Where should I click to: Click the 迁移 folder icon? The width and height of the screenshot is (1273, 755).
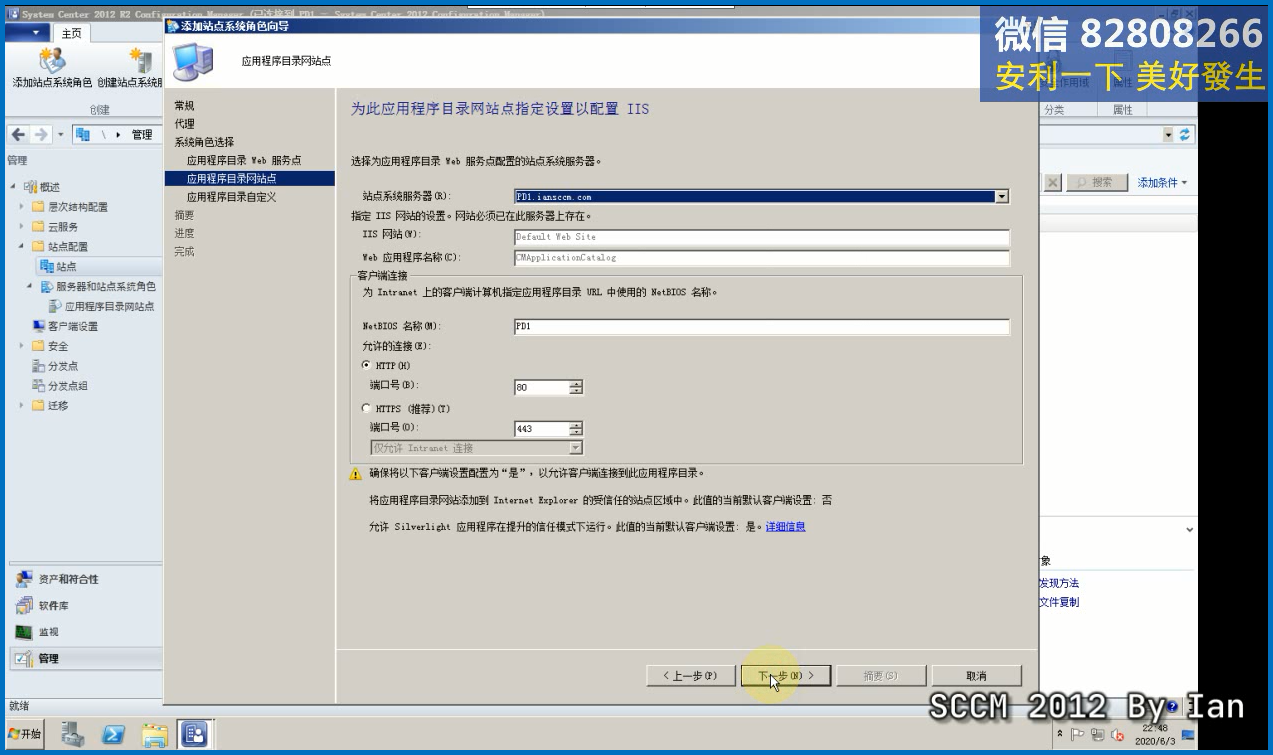coord(39,405)
